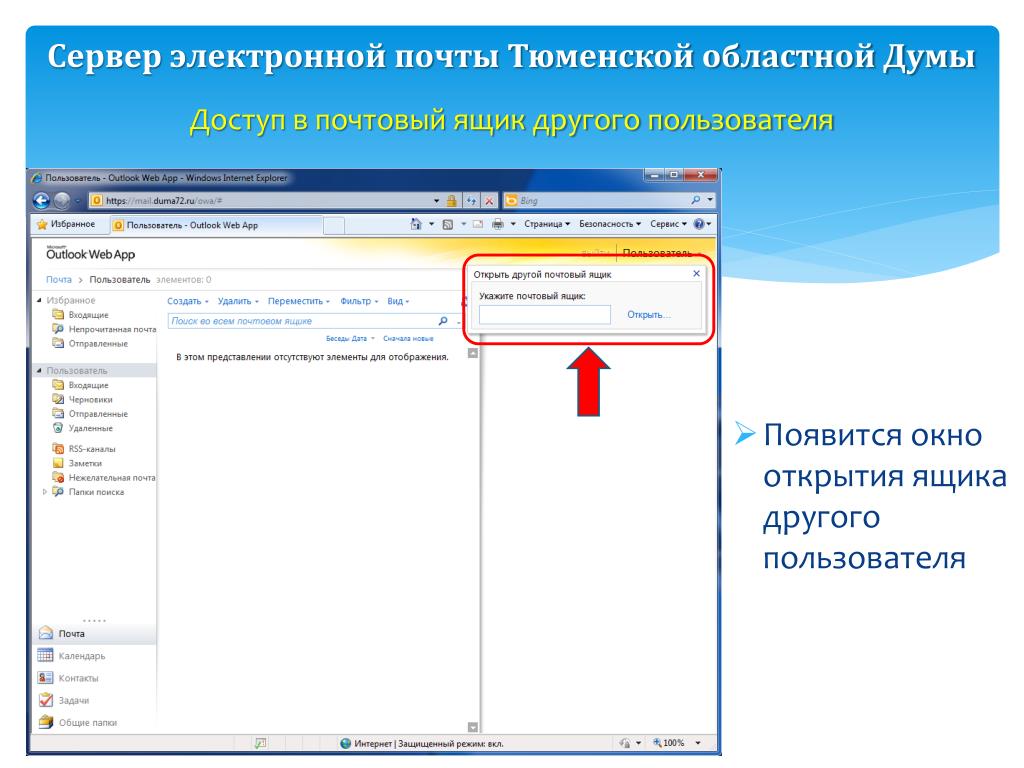The width and height of the screenshot is (1024, 768).
Task: Open the Вид dropdown menu
Action: click(398, 301)
